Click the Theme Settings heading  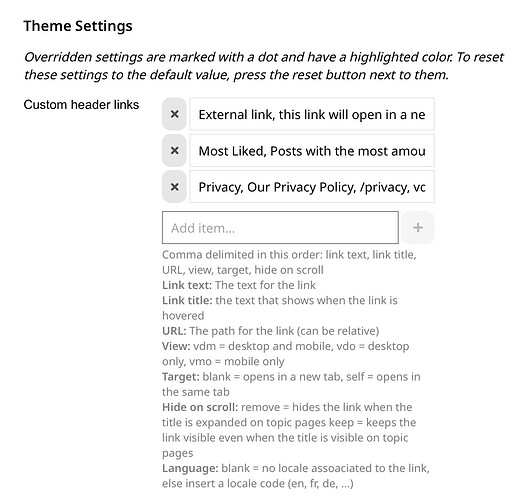click(78, 26)
